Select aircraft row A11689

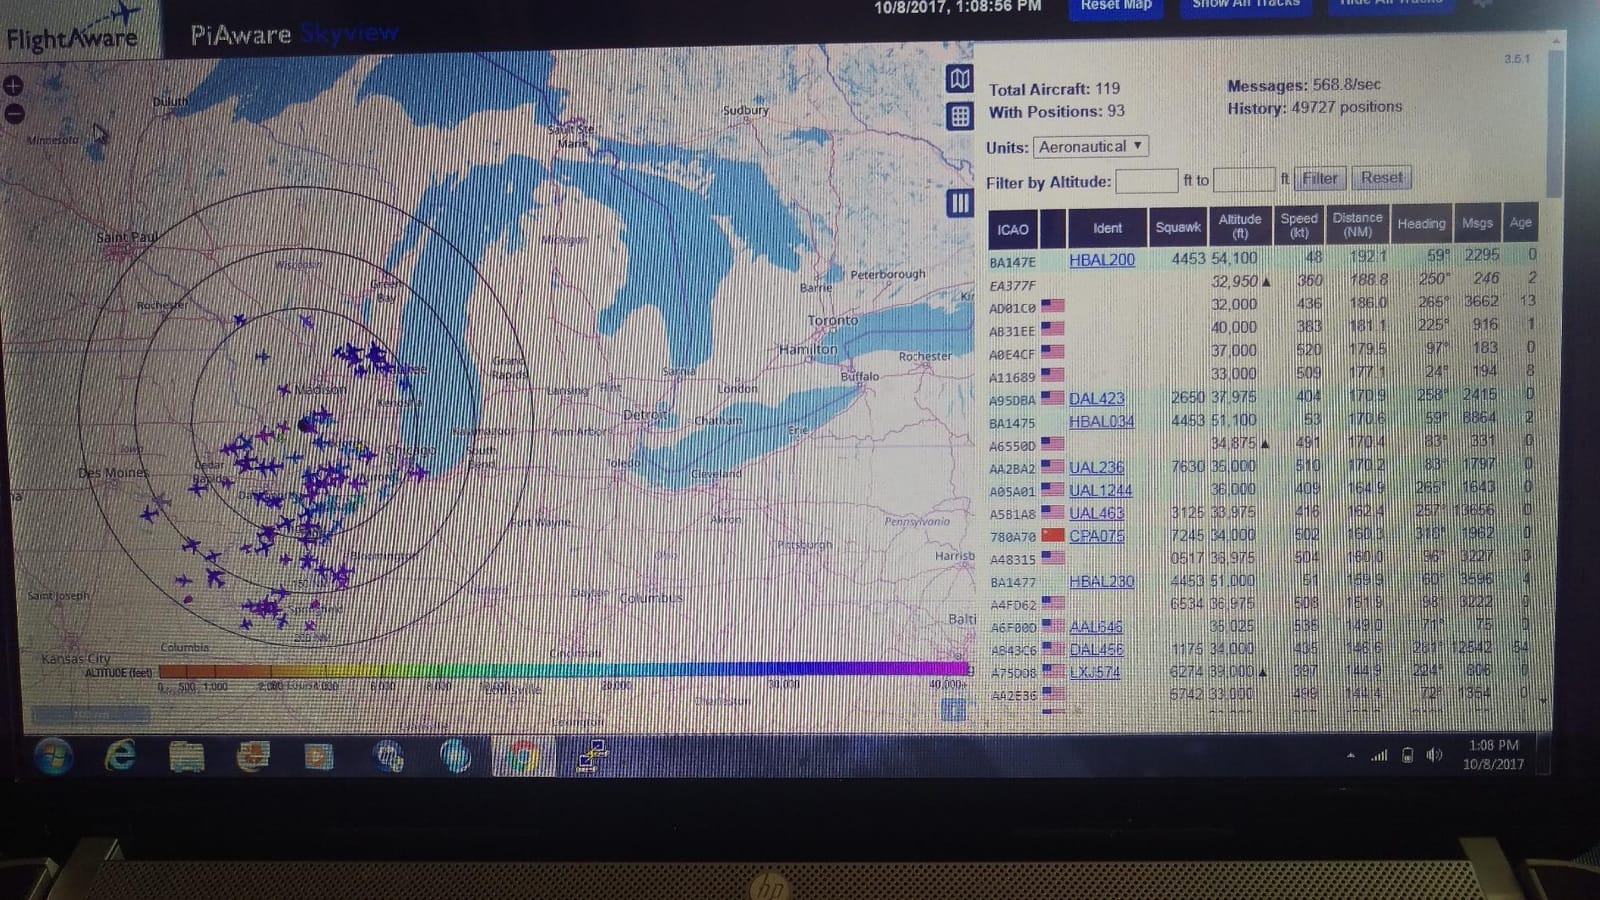point(1264,375)
